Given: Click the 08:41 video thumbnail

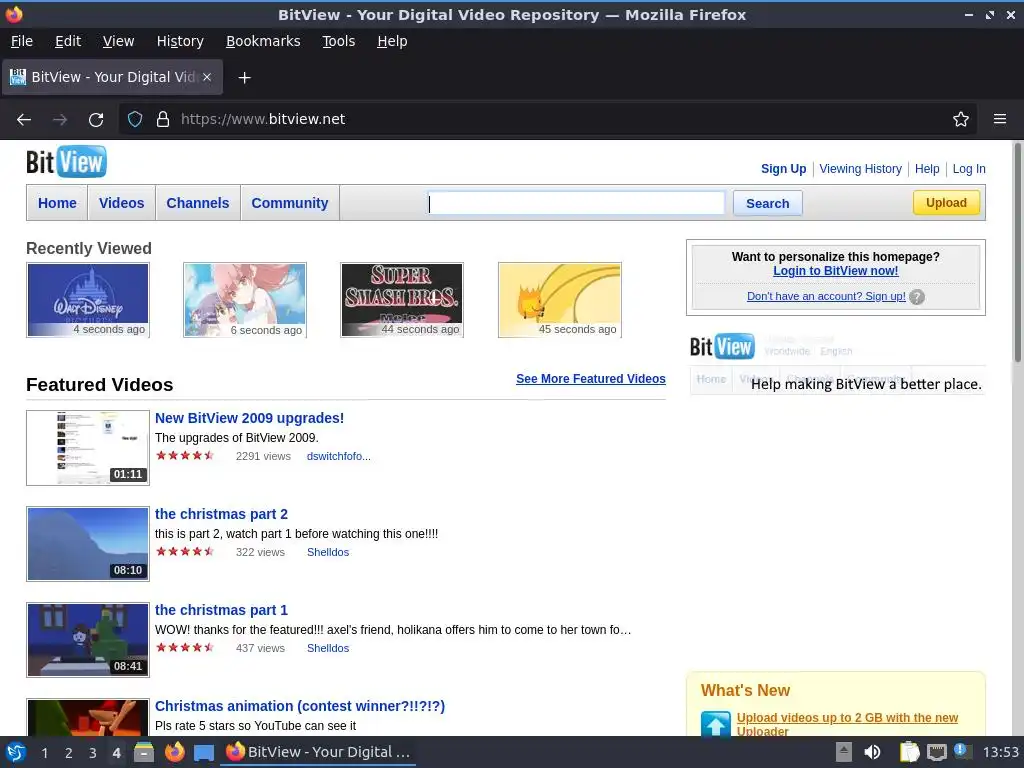Looking at the screenshot, I should (88, 640).
